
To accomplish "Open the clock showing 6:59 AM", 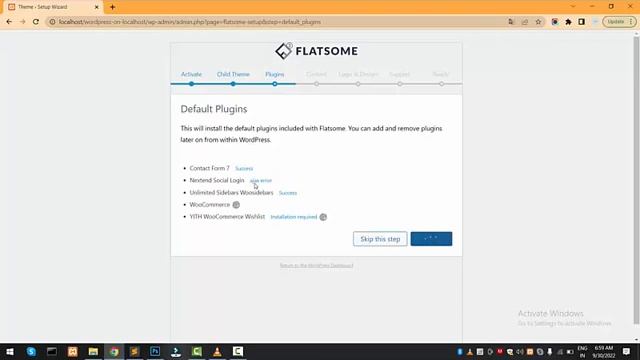I will 603,351.
